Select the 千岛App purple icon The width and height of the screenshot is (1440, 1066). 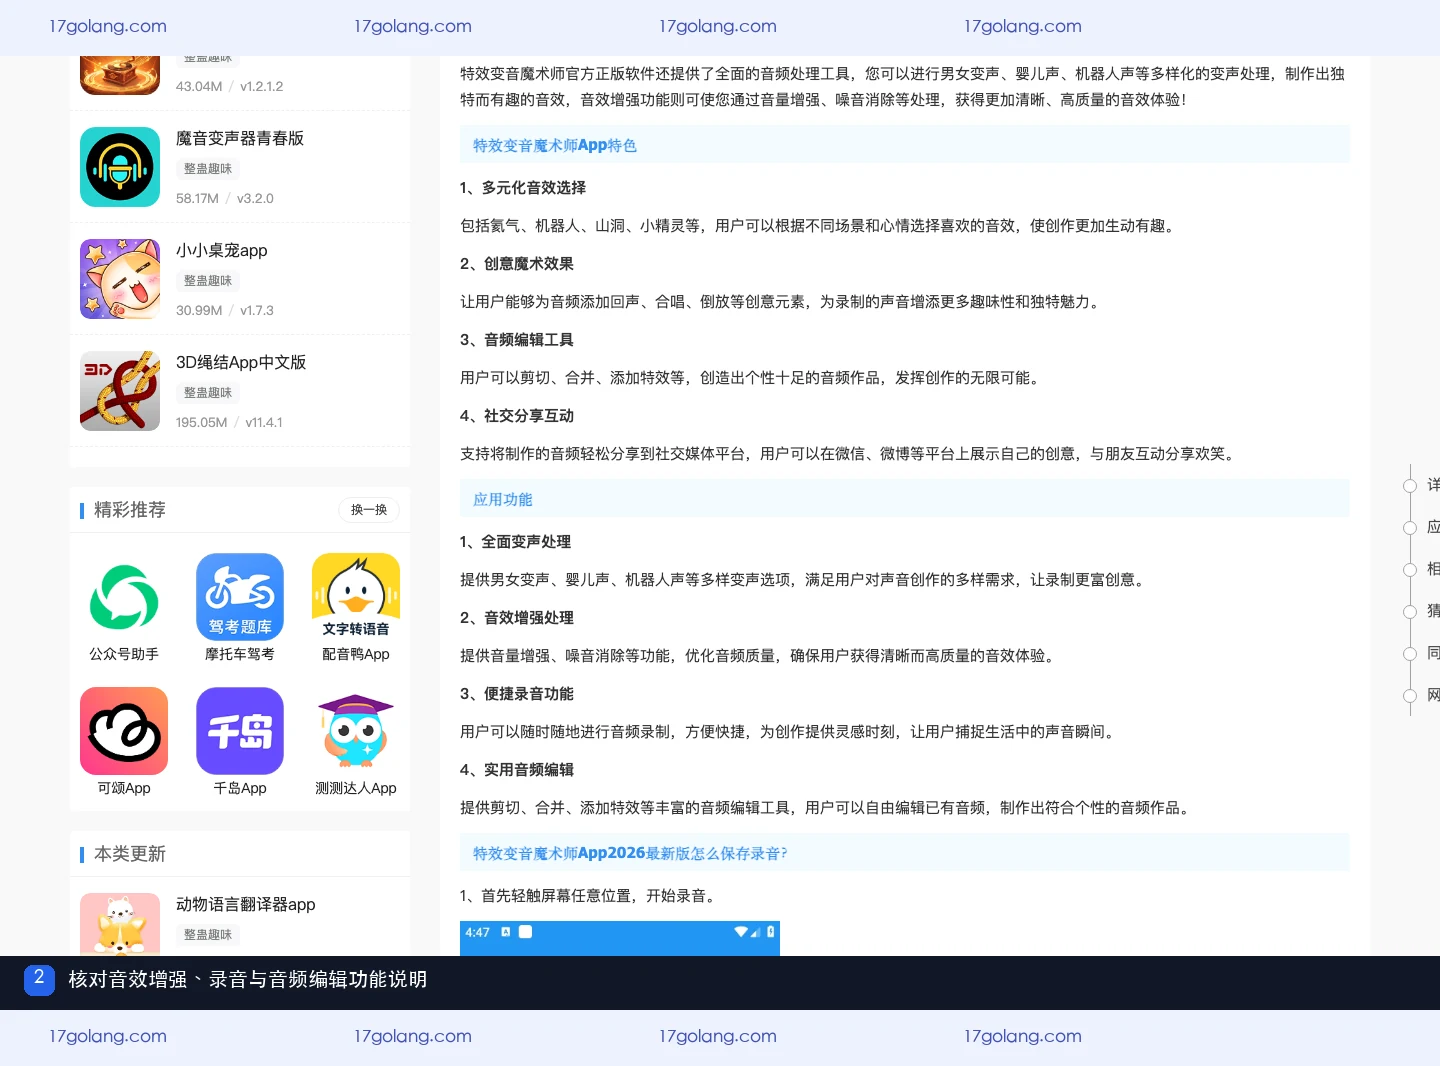[240, 731]
